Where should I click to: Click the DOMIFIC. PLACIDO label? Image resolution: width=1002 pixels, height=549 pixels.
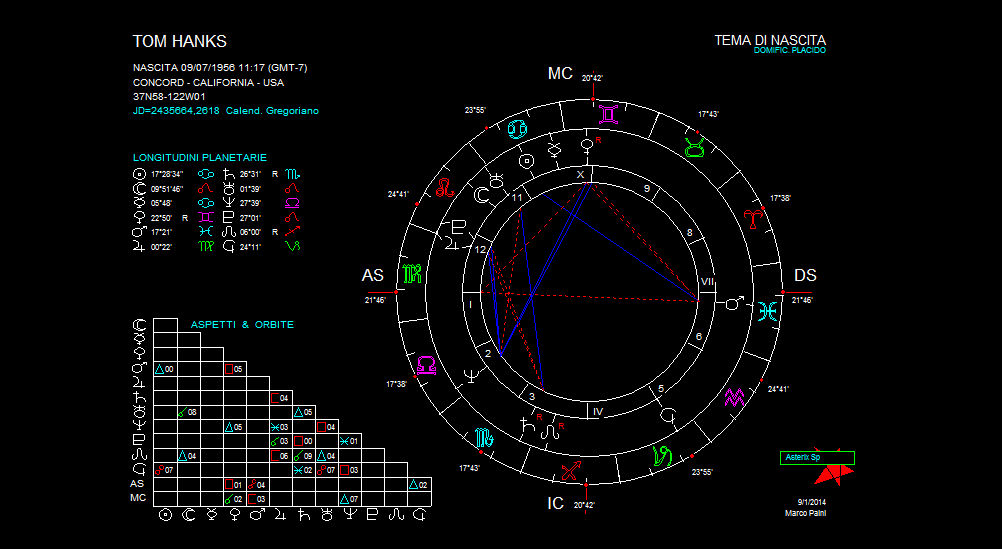pos(790,50)
